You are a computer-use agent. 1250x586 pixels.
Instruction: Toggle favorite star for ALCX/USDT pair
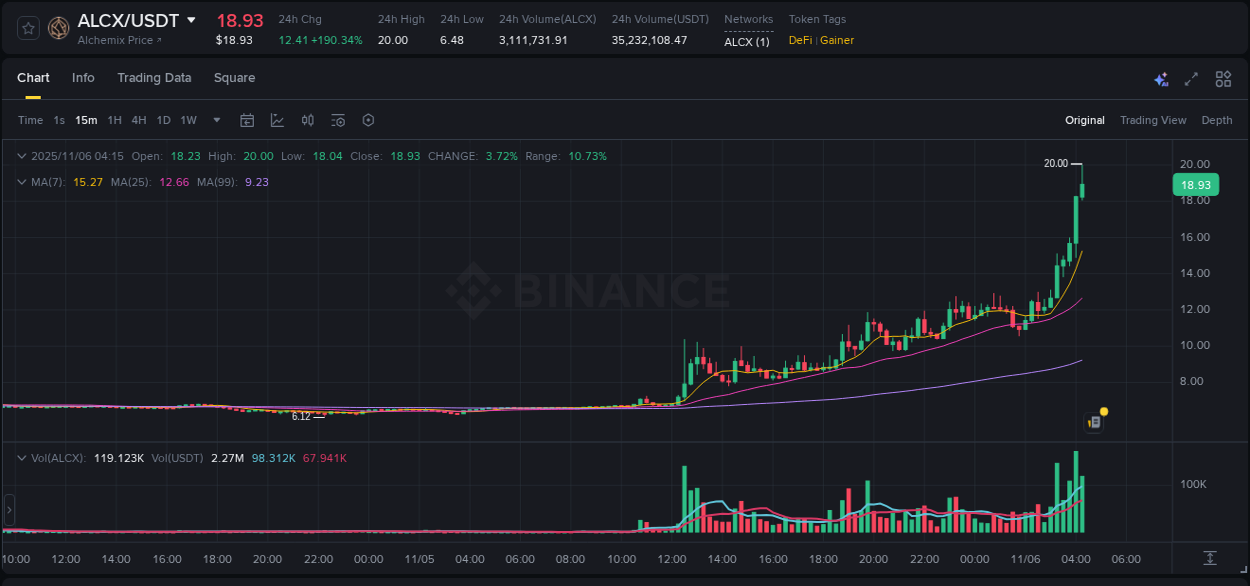(27, 28)
